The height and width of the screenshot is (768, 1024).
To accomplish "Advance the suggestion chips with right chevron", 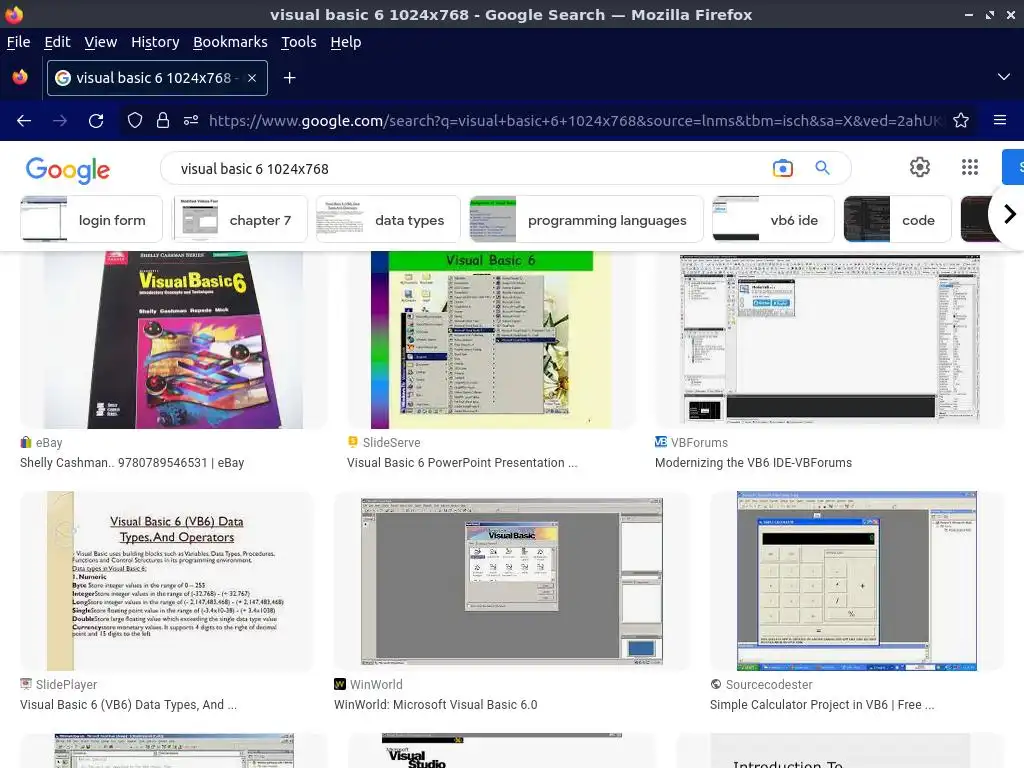I will (x=1009, y=214).
